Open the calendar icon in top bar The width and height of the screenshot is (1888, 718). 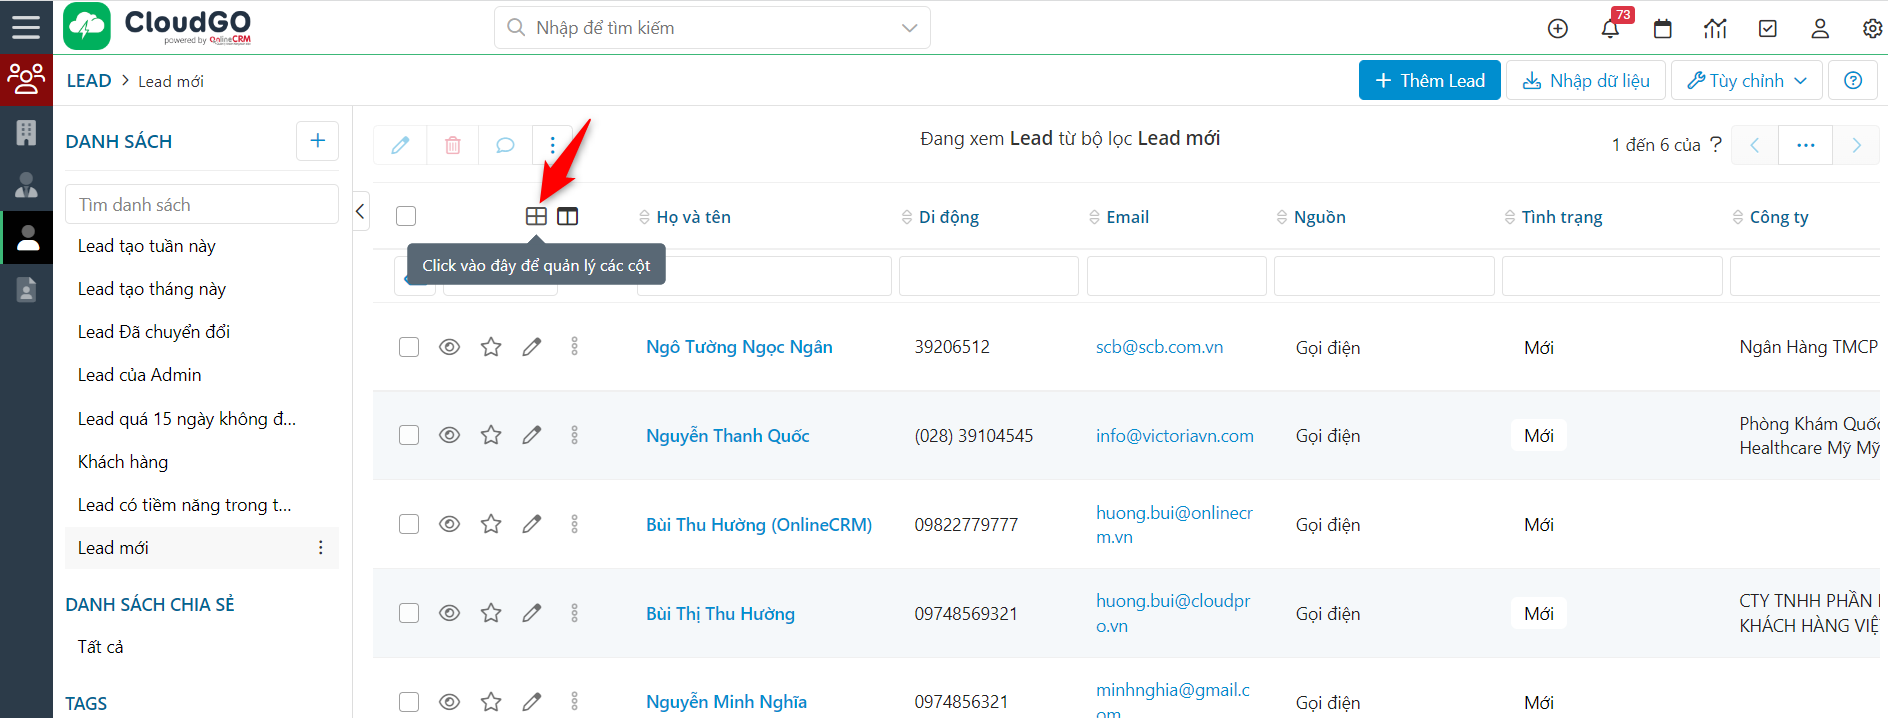click(1663, 29)
